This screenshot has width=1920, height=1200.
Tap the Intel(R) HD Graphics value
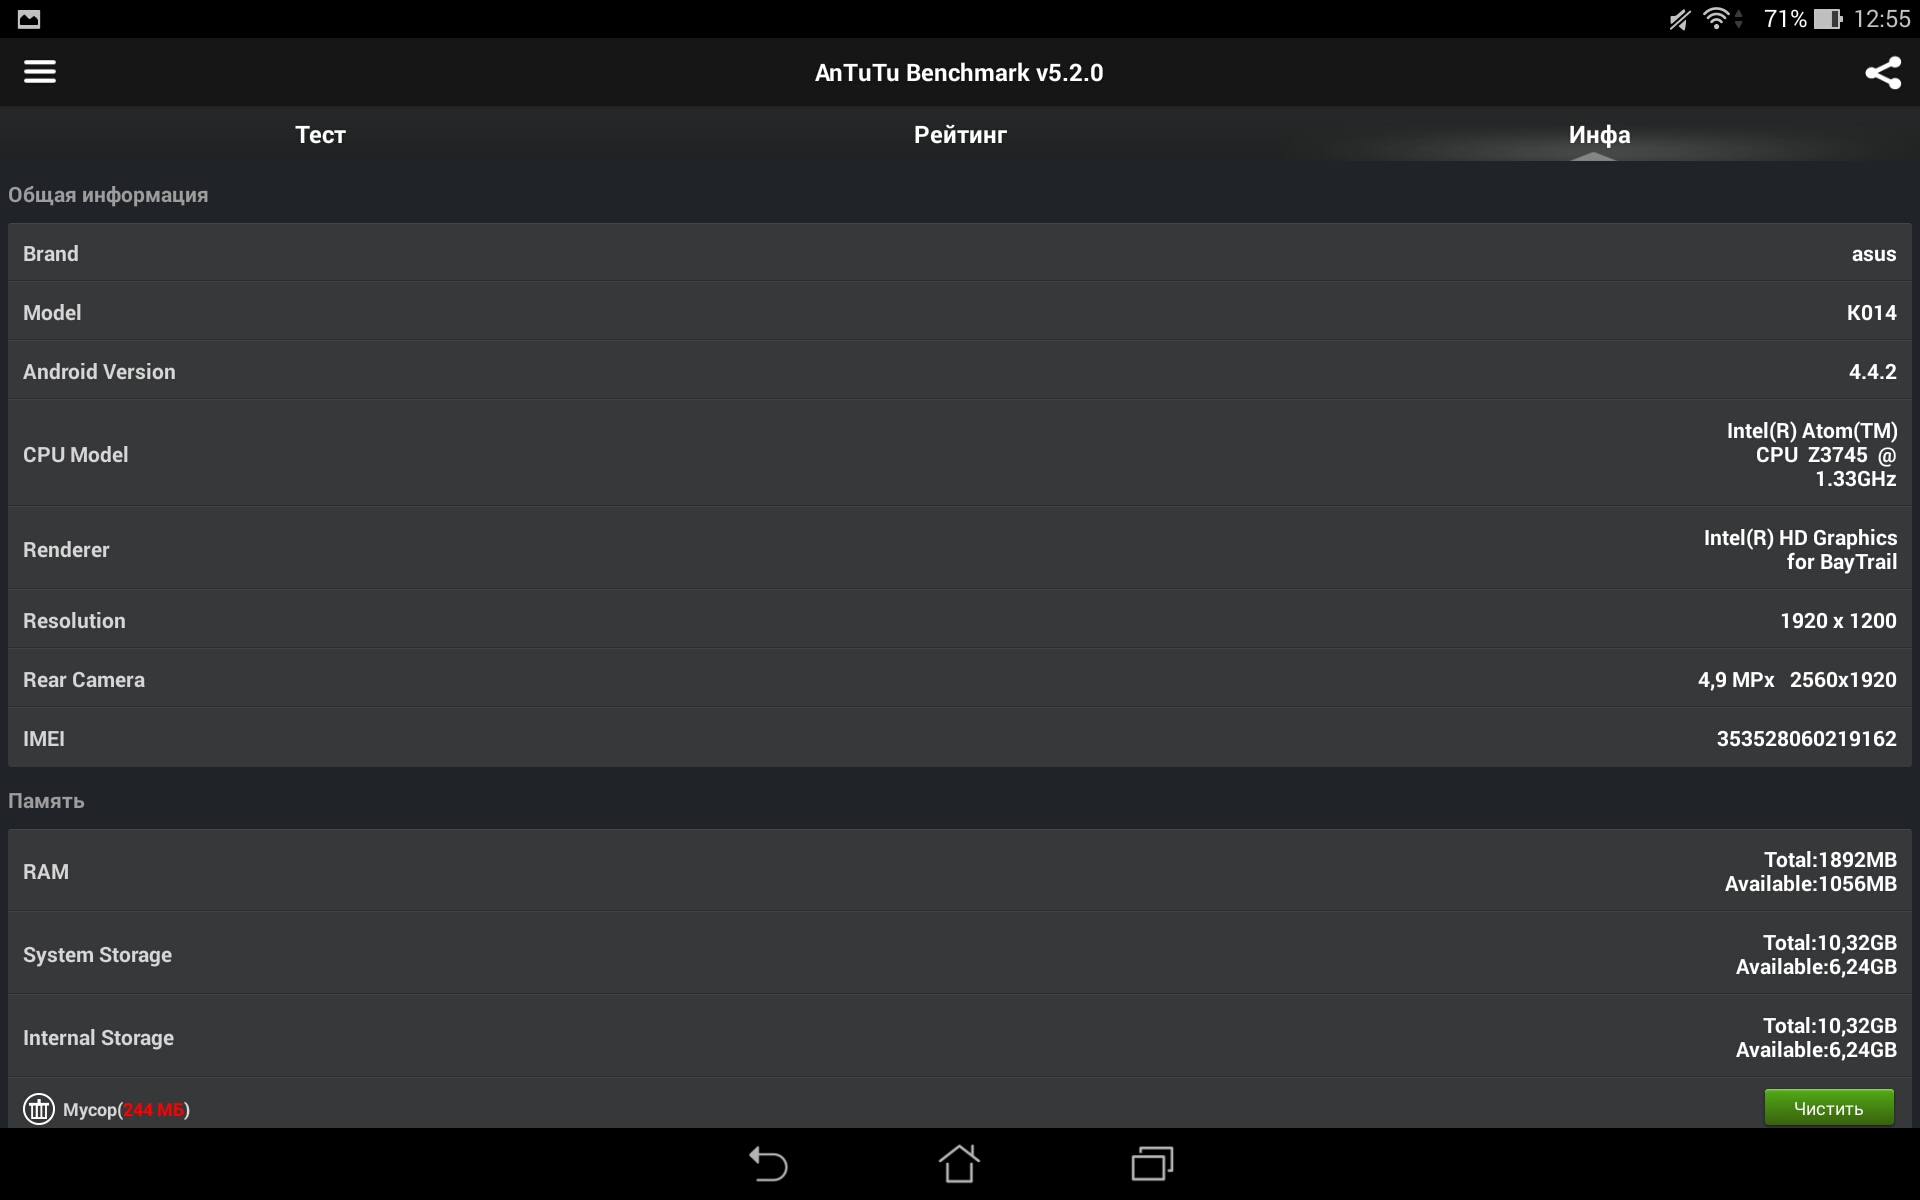tap(1800, 550)
